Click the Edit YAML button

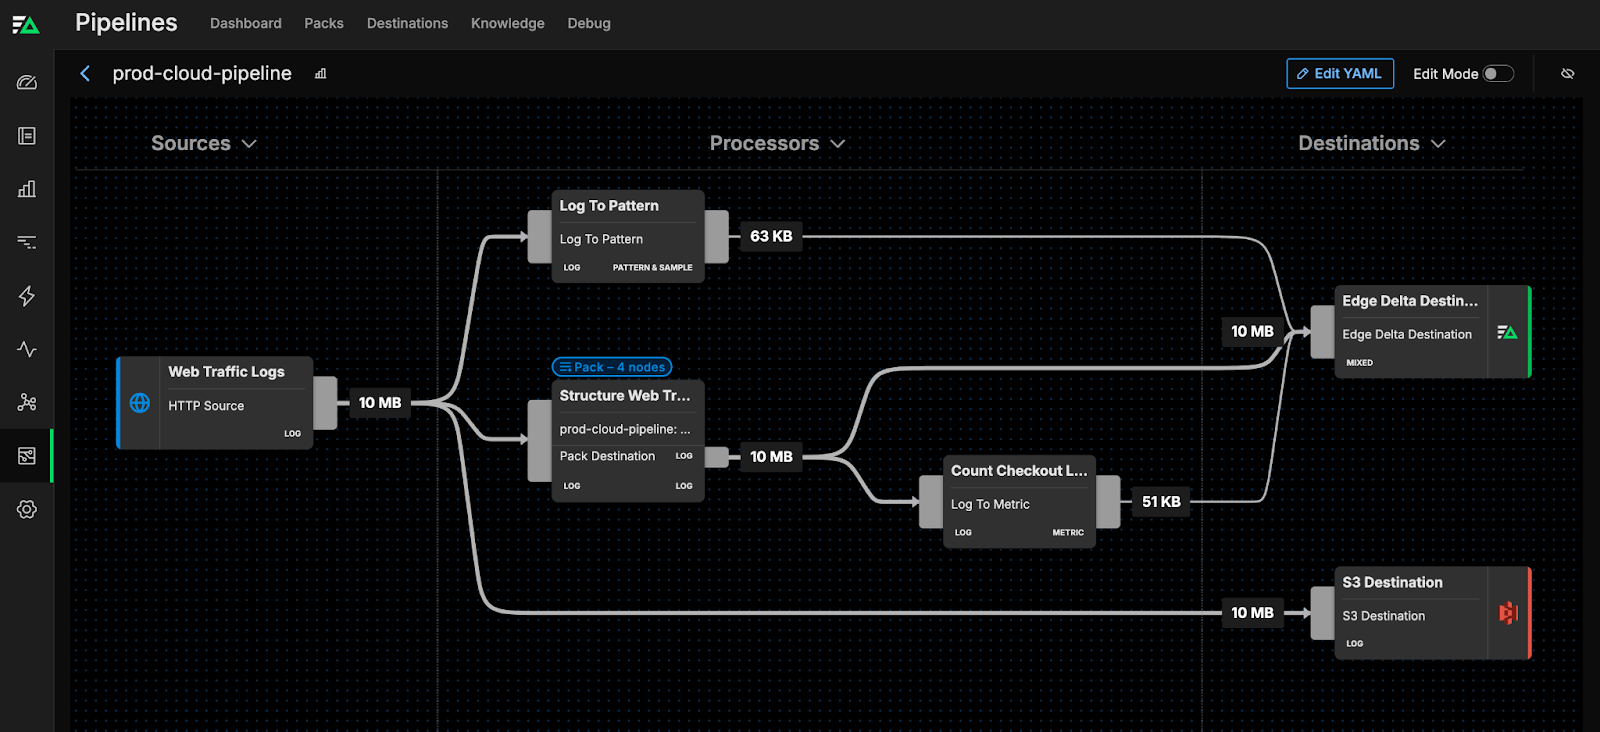pyautogui.click(x=1339, y=74)
